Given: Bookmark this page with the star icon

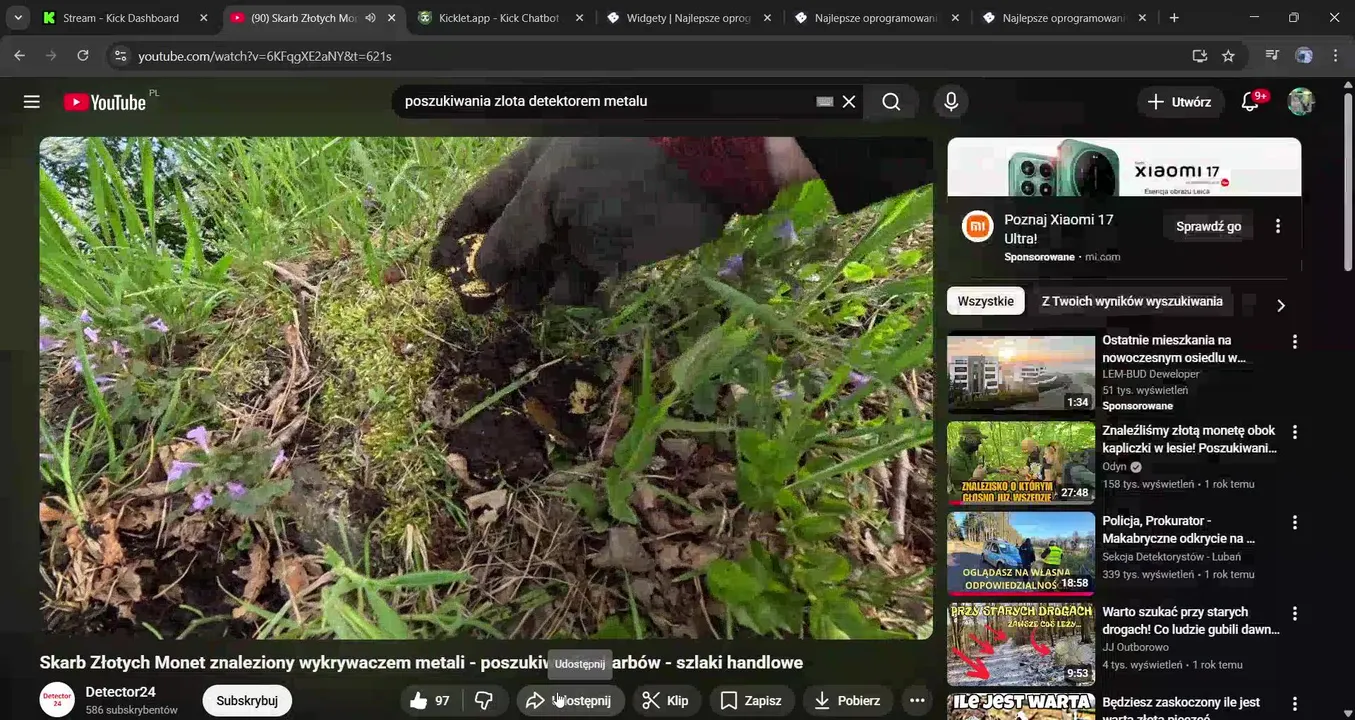Looking at the screenshot, I should [x=1228, y=56].
